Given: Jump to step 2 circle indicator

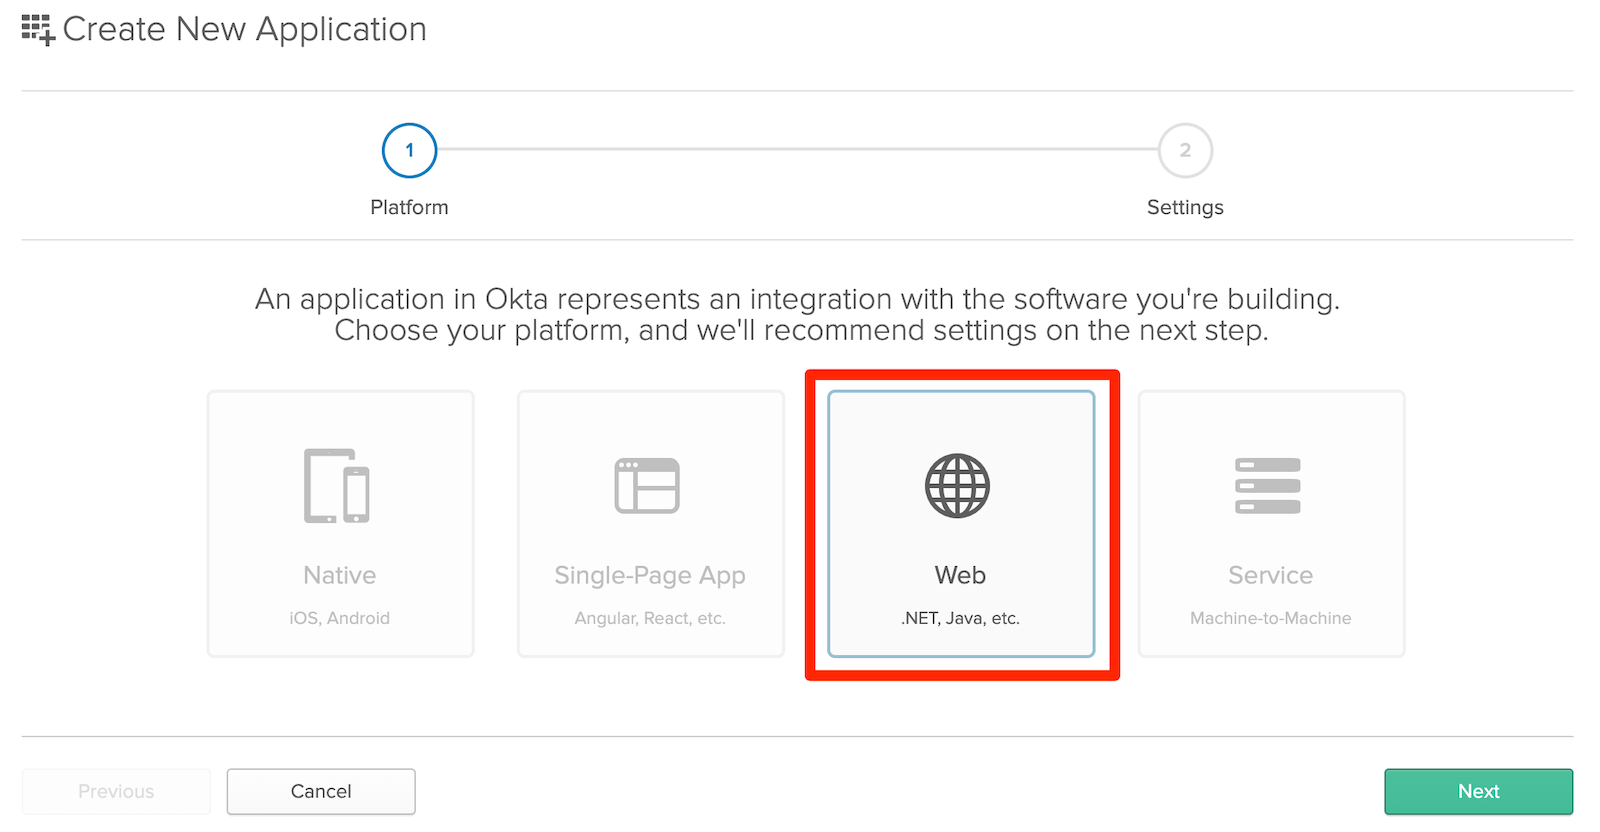Looking at the screenshot, I should point(1185,151).
